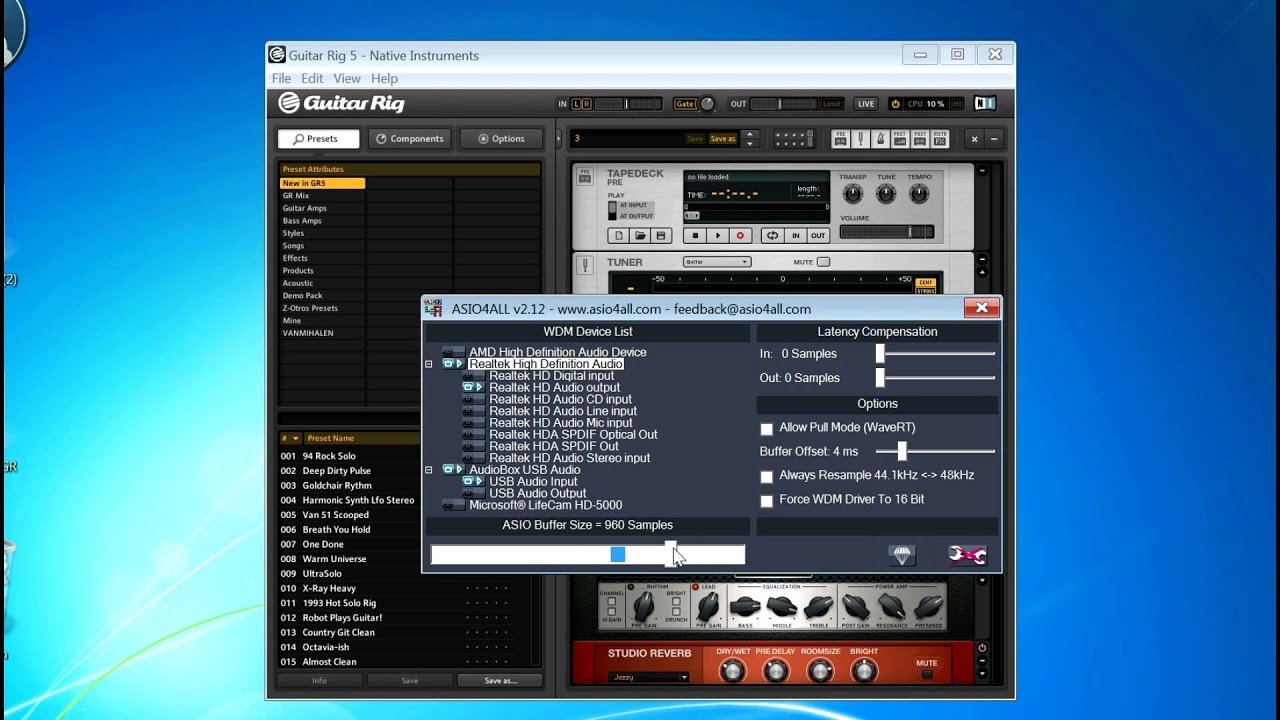Toggle the output Limit button

tap(831, 104)
